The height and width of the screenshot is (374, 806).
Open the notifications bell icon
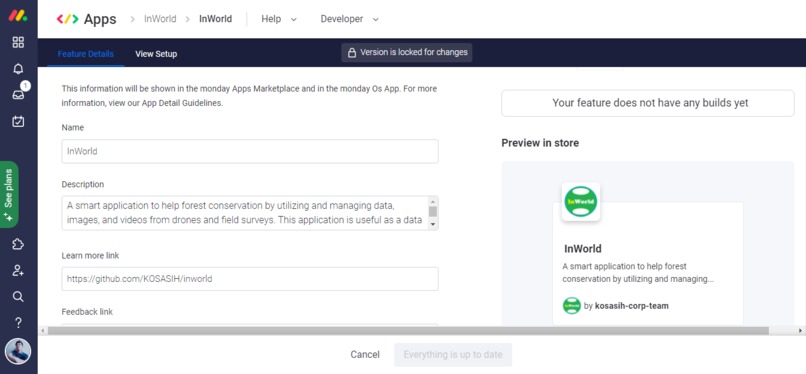(18, 69)
